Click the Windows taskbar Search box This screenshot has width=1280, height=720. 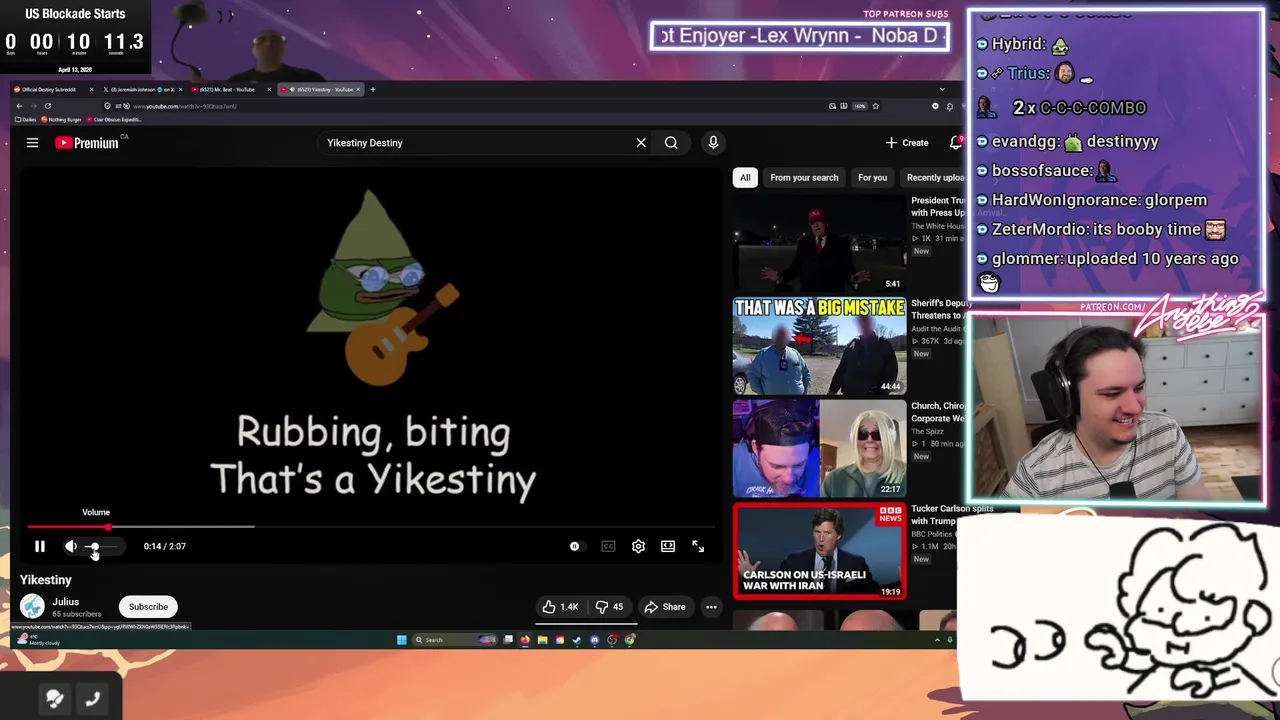(455, 640)
